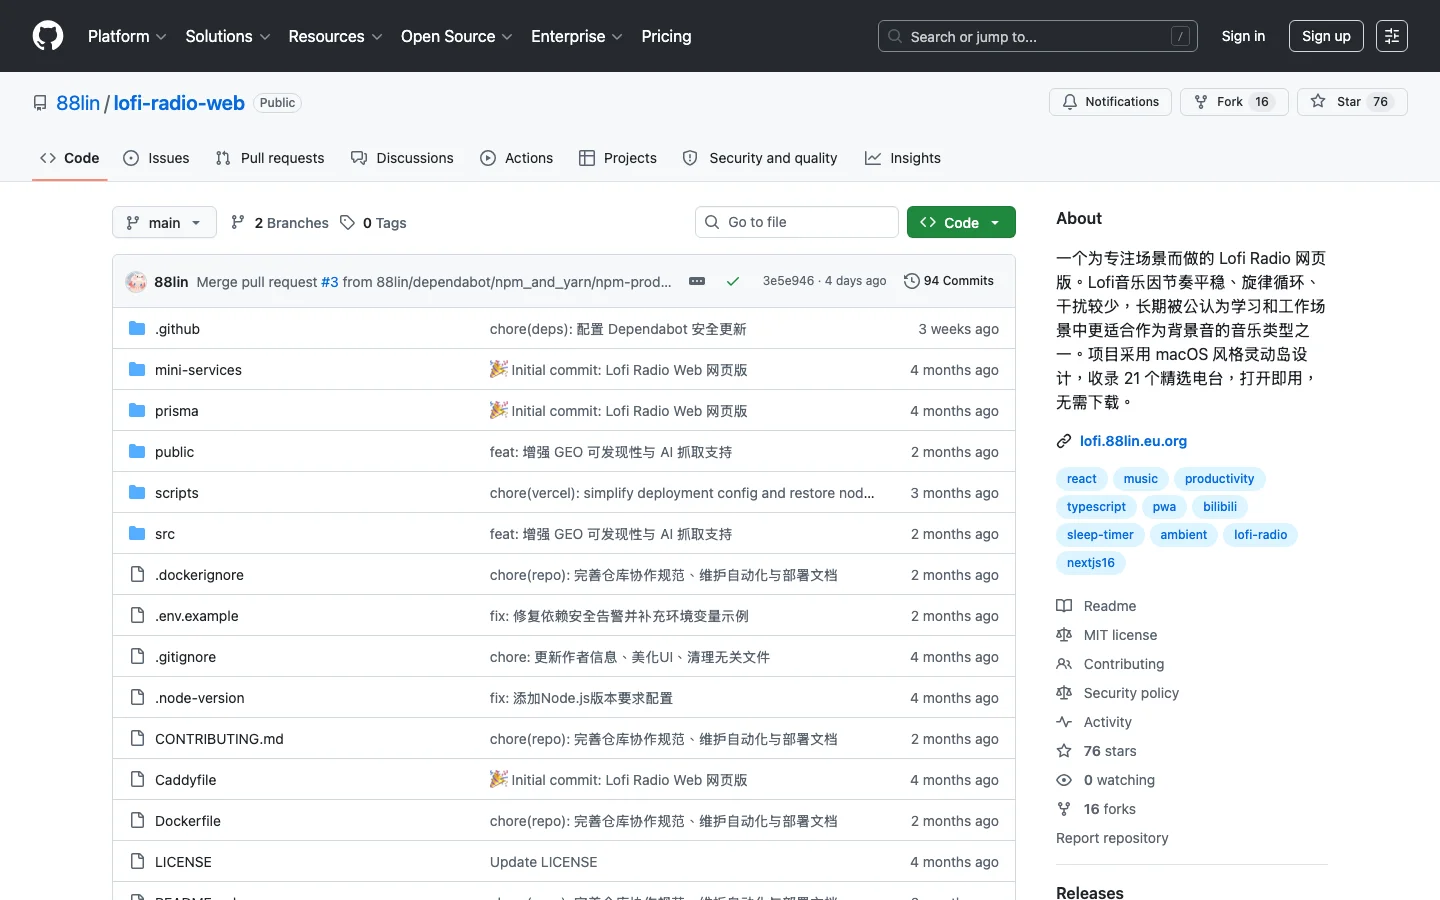Image resolution: width=1440 pixels, height=900 pixels.
Task: Switch to the Issues tab
Action: pyautogui.click(x=156, y=158)
